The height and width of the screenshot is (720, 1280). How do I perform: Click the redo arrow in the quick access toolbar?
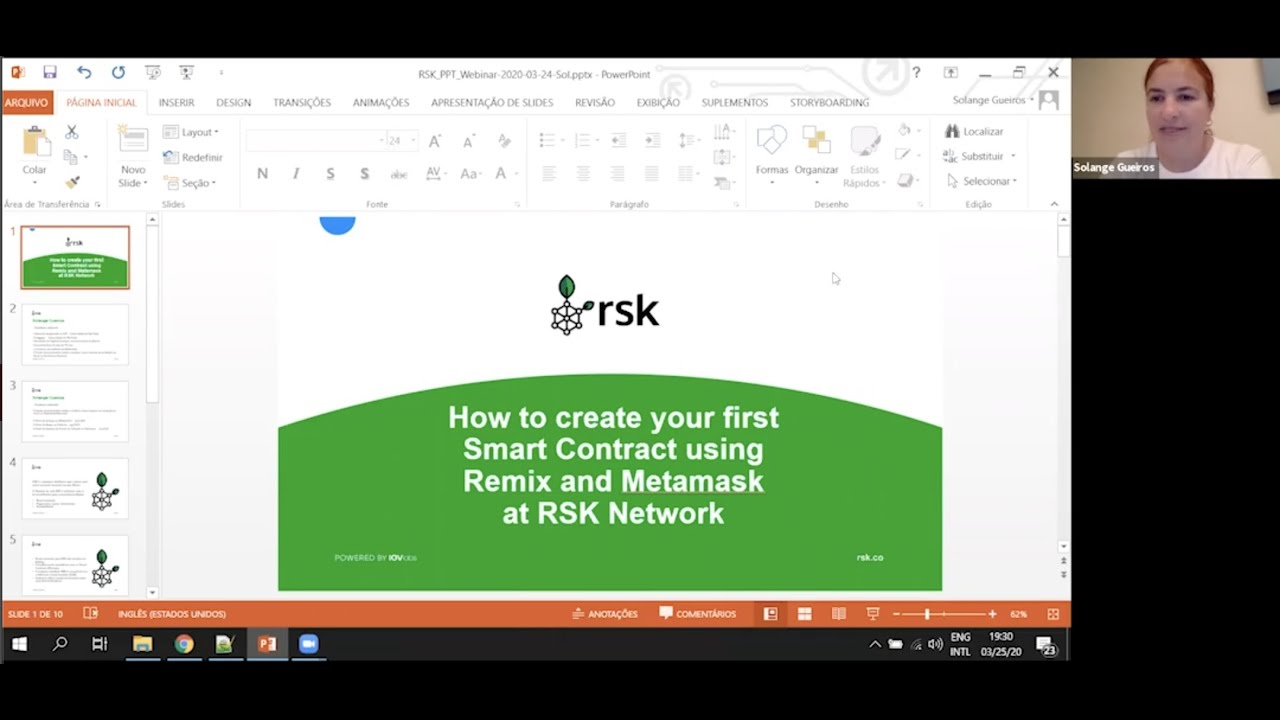tap(118, 73)
